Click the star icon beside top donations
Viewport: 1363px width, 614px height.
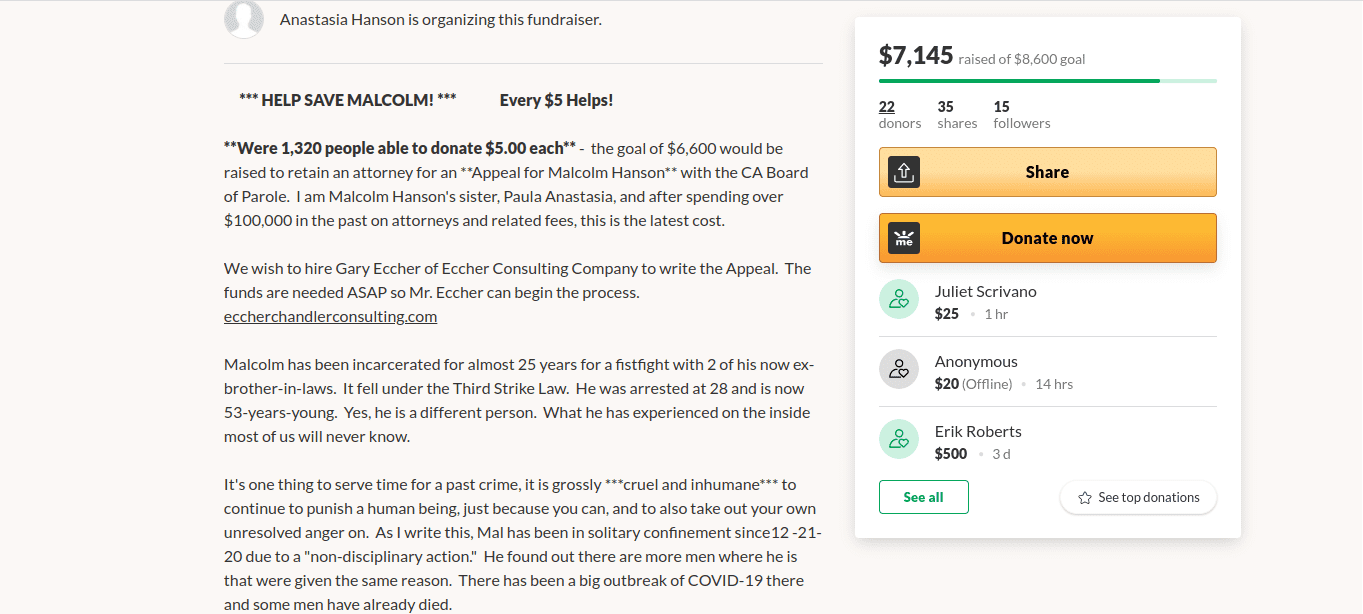pyautogui.click(x=1085, y=498)
